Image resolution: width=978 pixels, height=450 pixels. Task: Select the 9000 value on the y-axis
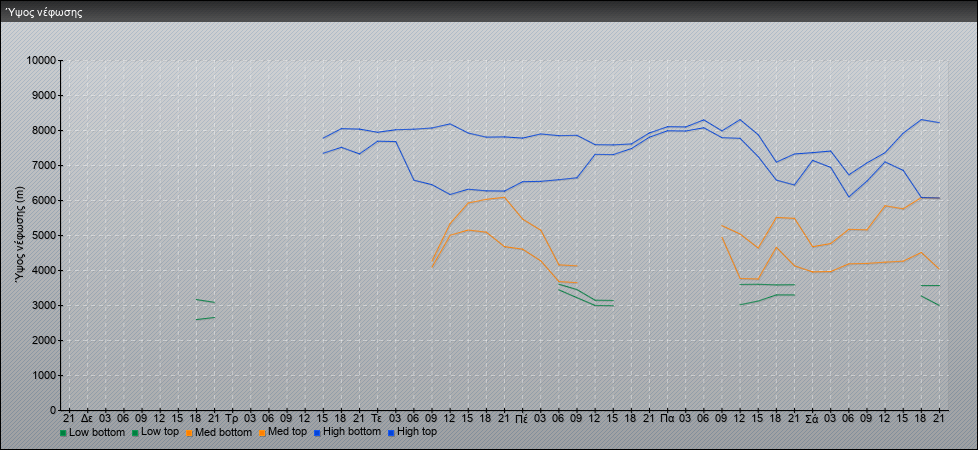point(44,95)
